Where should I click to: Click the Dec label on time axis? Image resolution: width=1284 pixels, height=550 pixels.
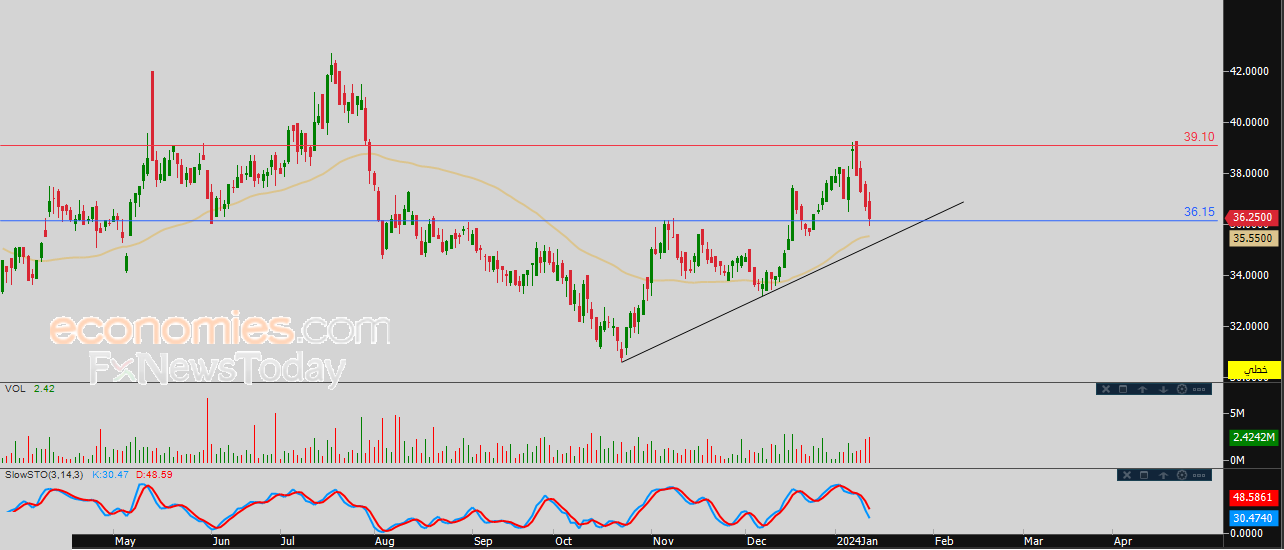click(756, 541)
